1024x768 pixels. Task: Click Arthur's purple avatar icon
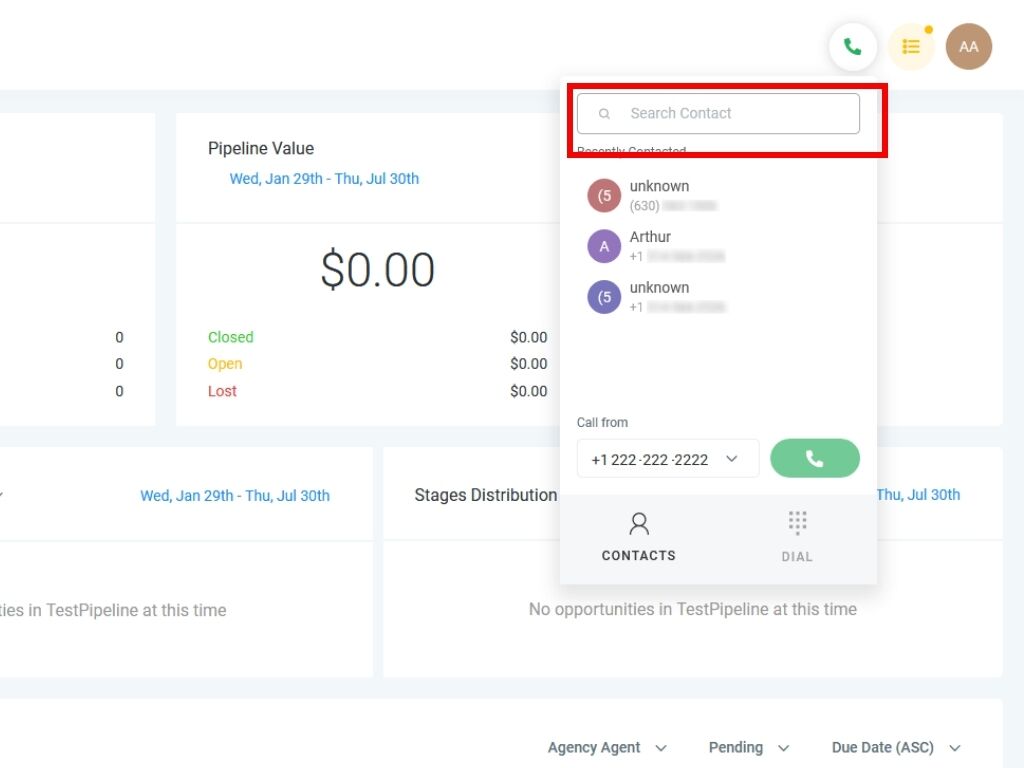[x=604, y=246]
